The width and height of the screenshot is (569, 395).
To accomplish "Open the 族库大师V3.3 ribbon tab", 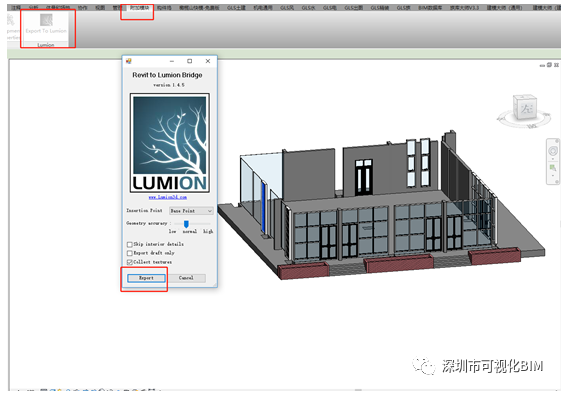I will tap(464, 7).
